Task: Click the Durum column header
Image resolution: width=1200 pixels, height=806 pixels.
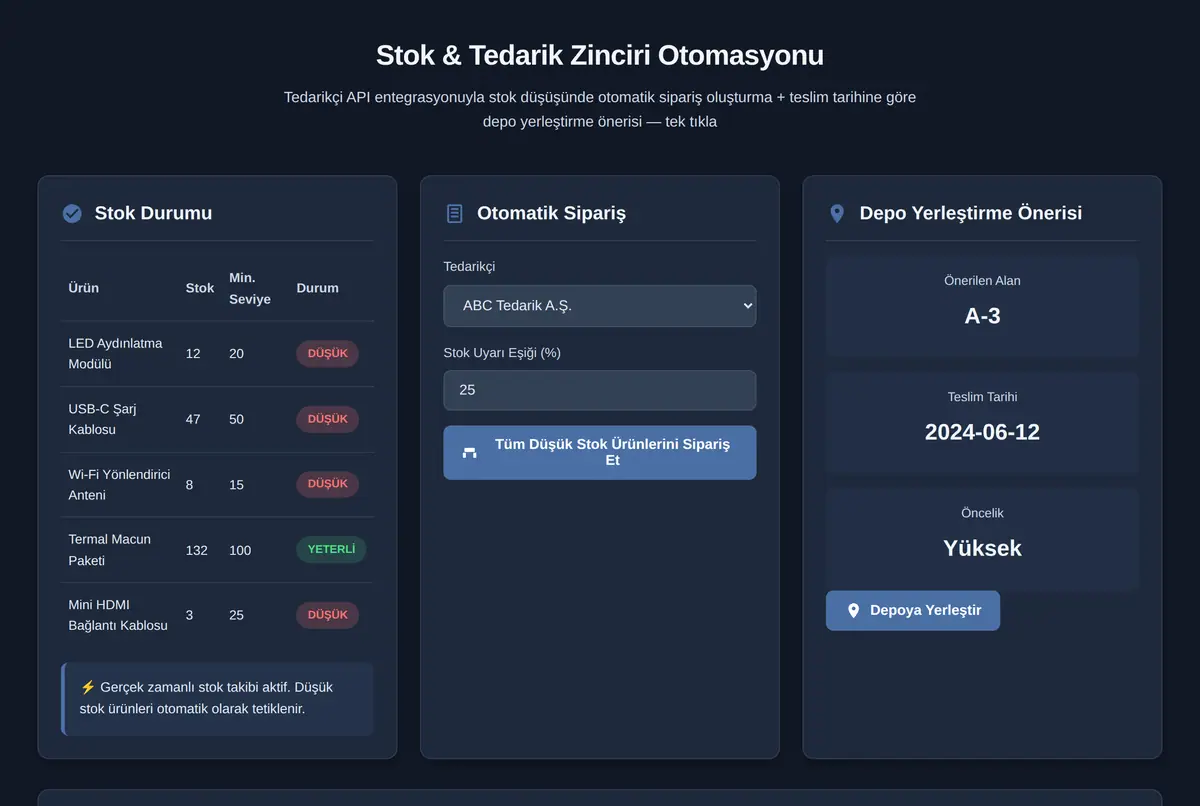Action: click(x=317, y=288)
